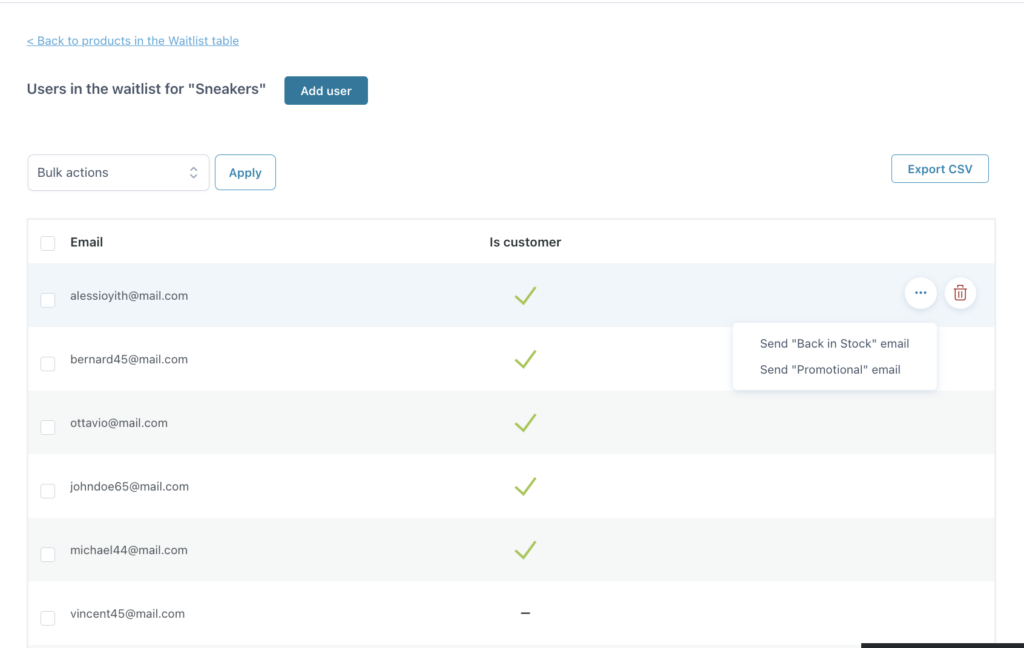Viewport: 1024px width, 648px height.
Task: Click the email johndoe65@mail.com
Action: (129, 487)
